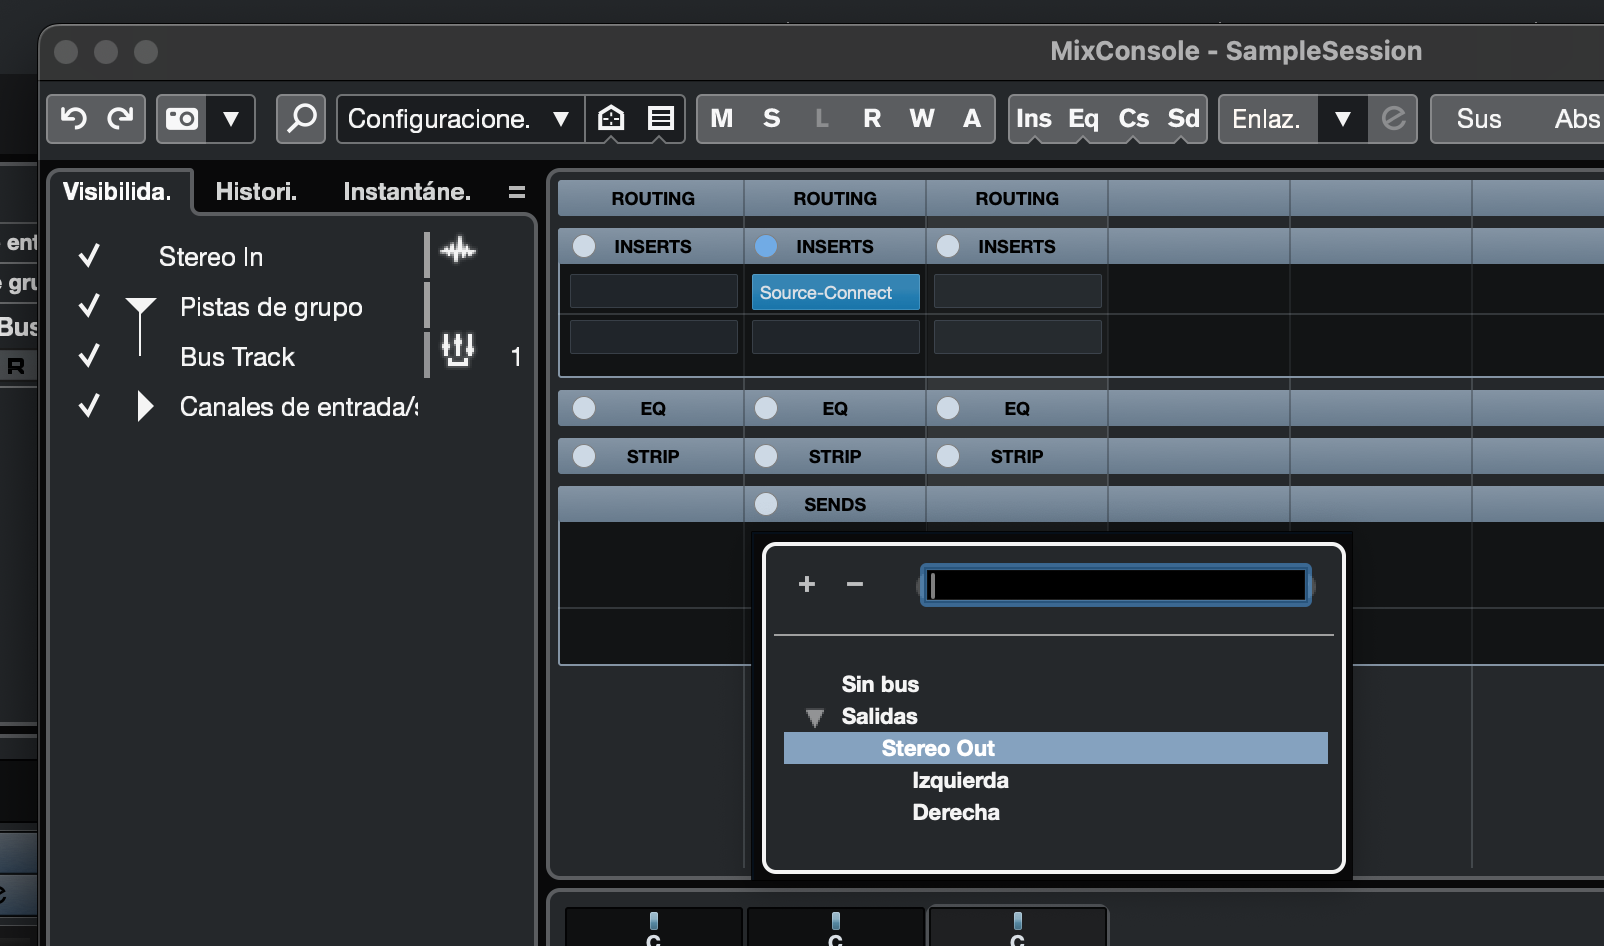Click the Mute (M) toolbar button

[x=721, y=119]
